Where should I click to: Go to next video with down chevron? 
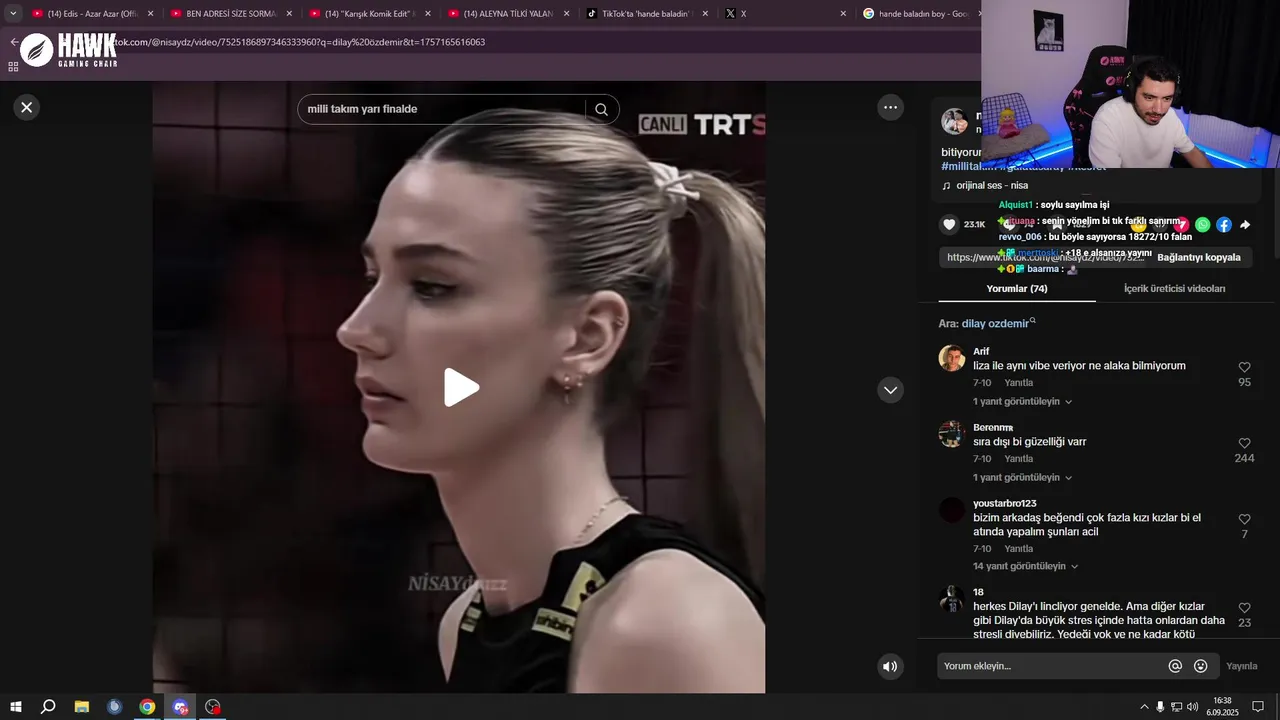[890, 390]
